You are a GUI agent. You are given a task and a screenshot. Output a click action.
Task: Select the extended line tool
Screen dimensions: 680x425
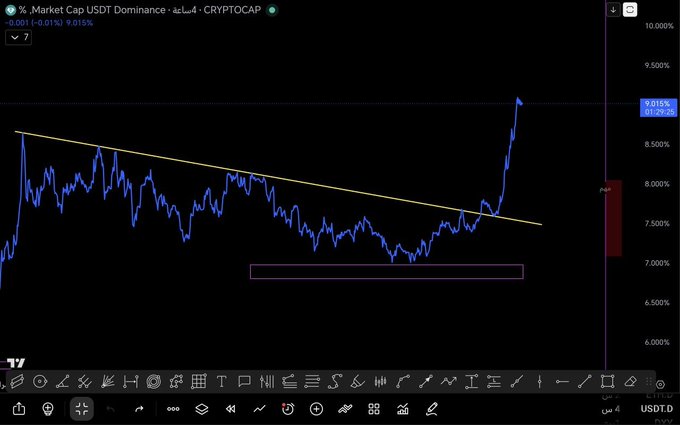tap(517, 382)
